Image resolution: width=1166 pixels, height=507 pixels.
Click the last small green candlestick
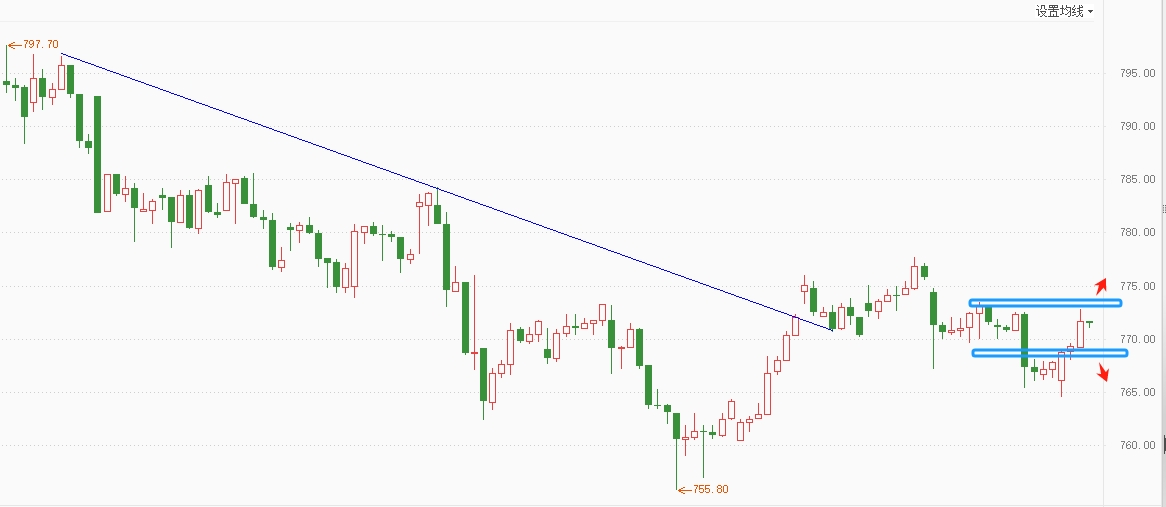[x=1089, y=323]
